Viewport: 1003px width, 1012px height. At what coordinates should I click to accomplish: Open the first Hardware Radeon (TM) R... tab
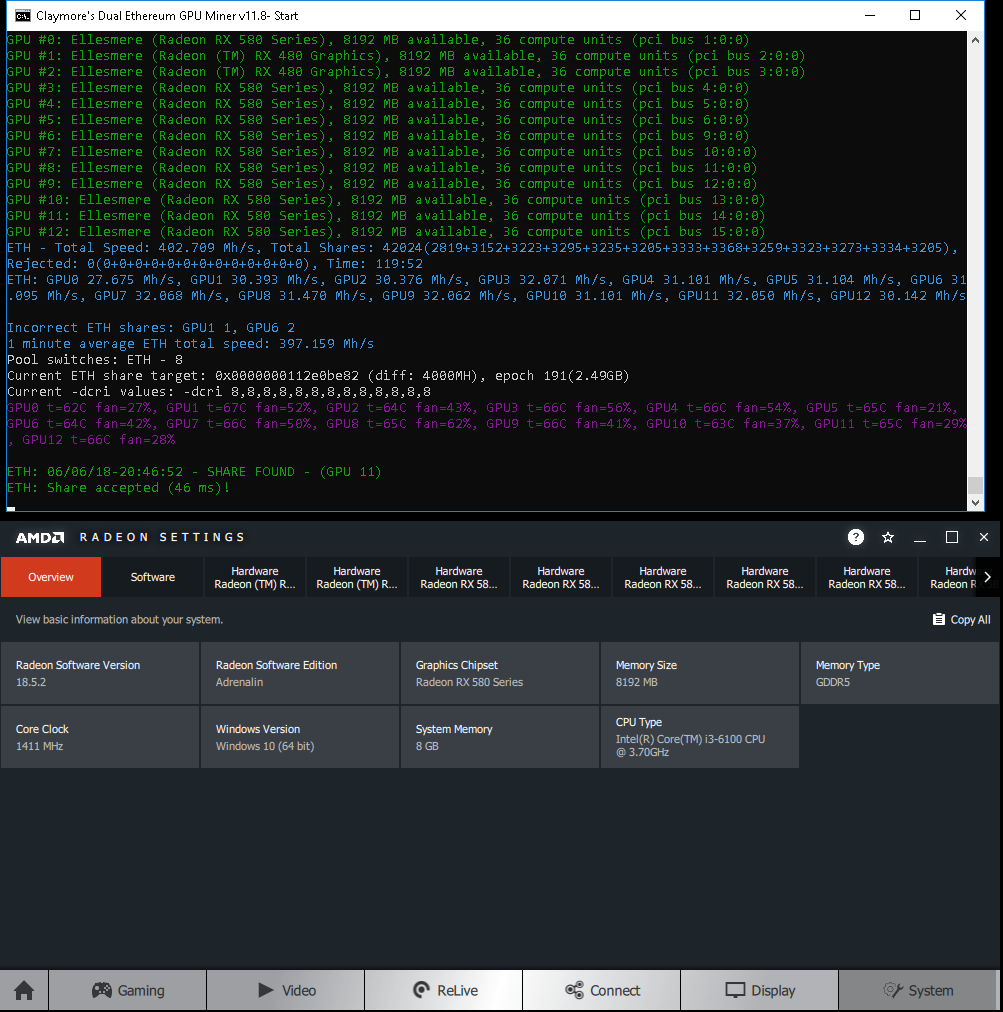coord(255,577)
